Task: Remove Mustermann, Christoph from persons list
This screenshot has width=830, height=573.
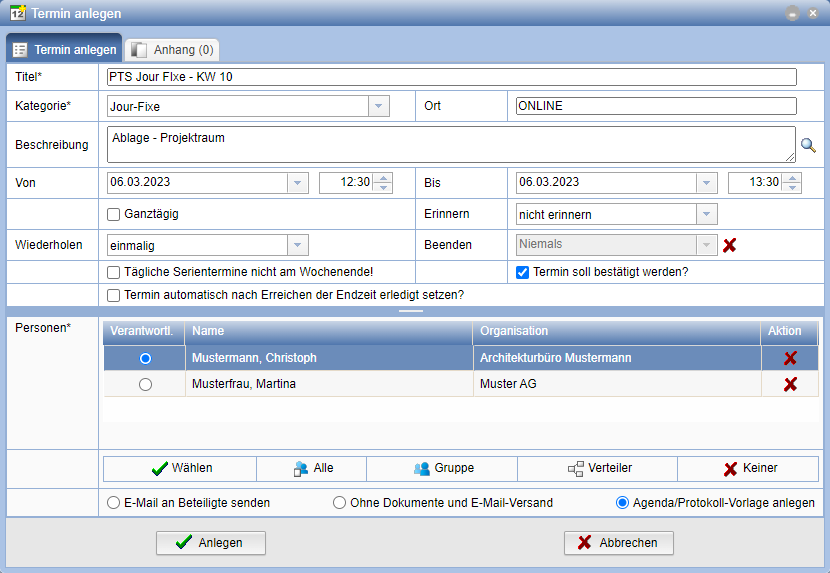Action: 790,358
